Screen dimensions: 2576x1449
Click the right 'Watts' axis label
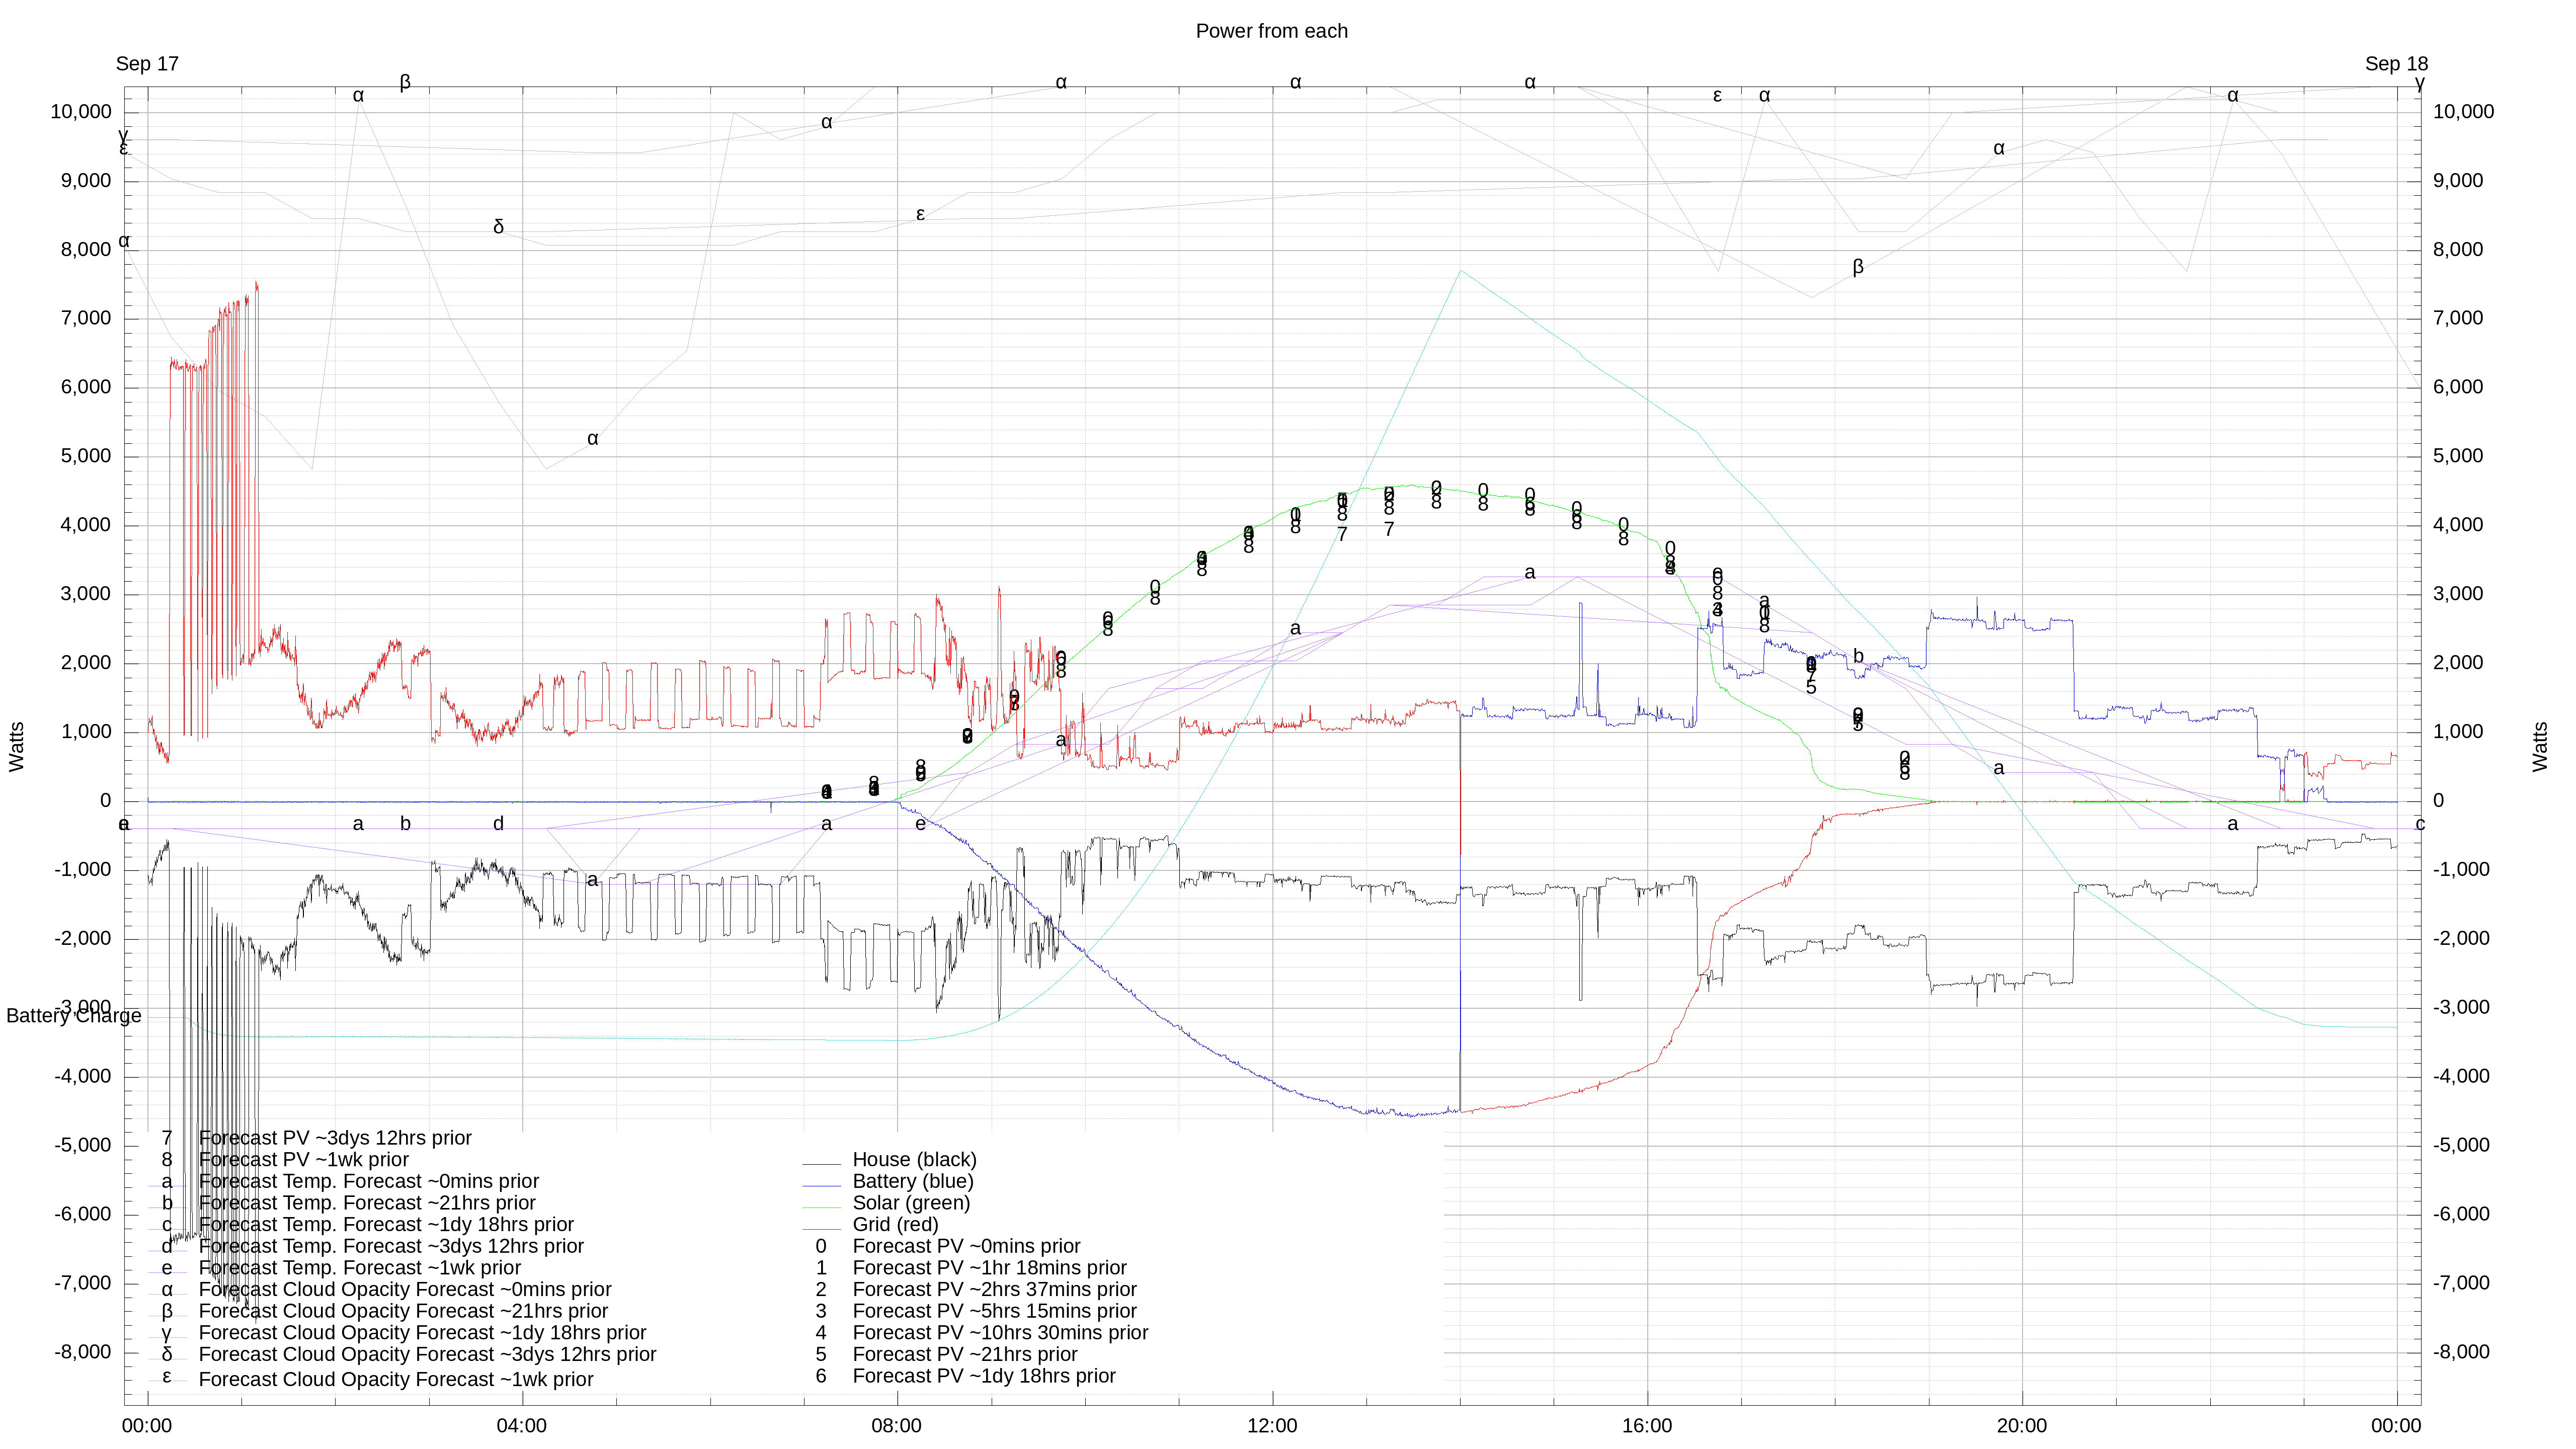(2540, 746)
